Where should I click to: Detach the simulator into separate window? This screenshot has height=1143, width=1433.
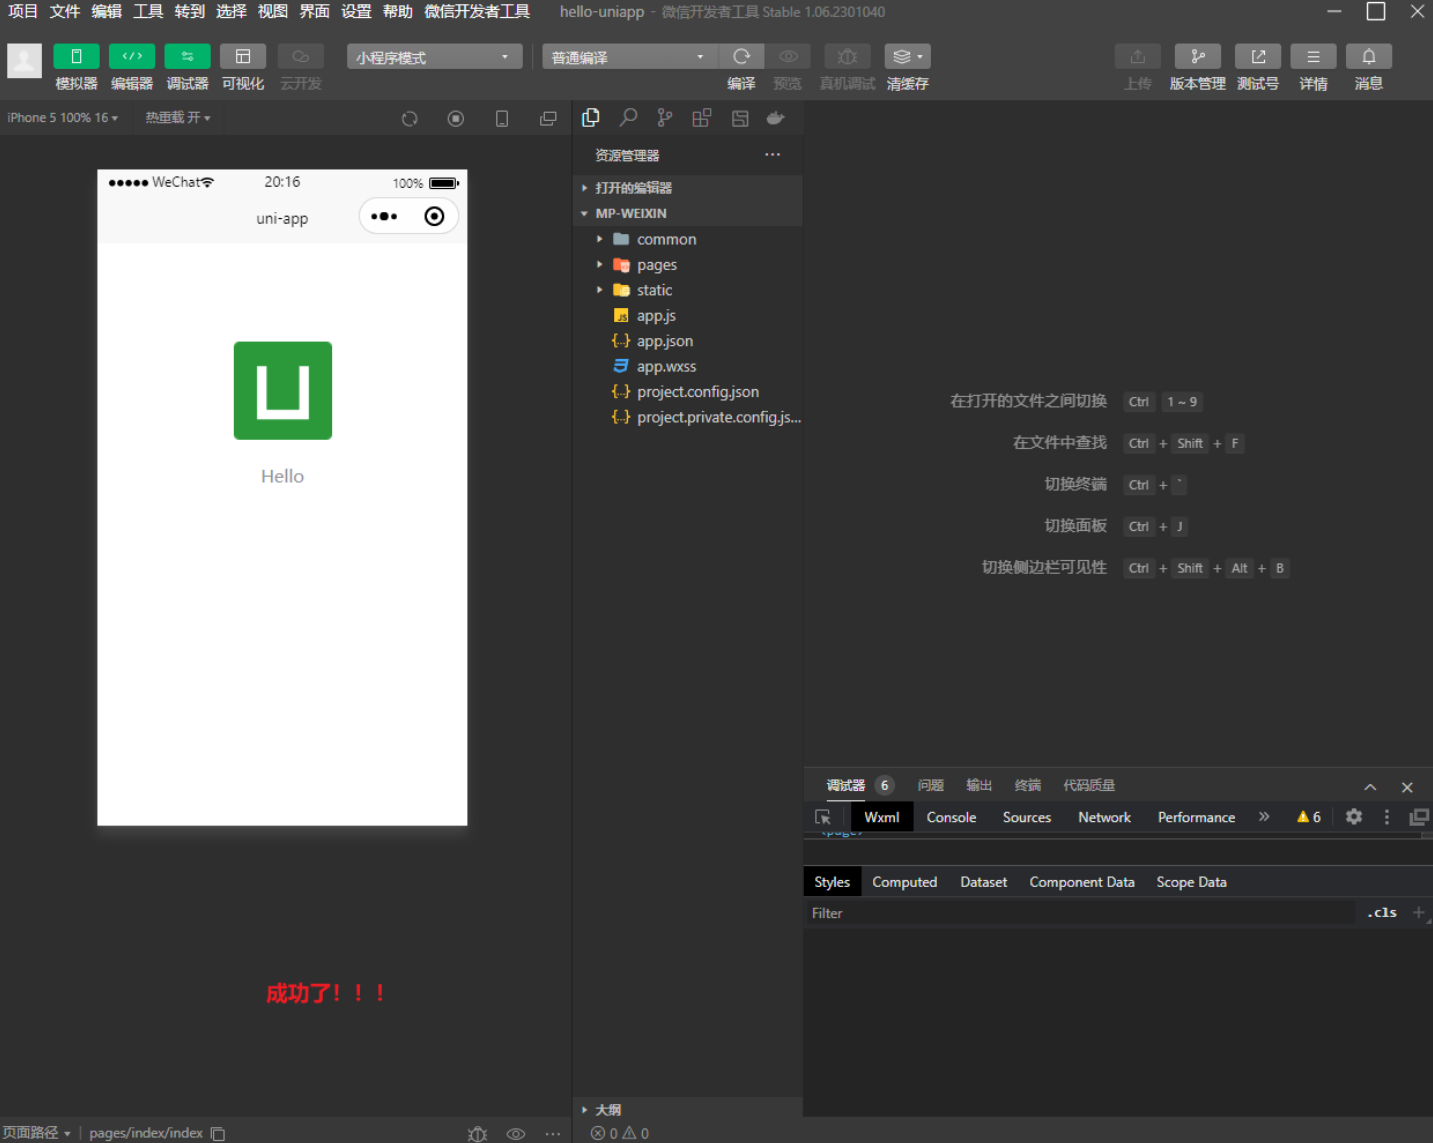548,119
